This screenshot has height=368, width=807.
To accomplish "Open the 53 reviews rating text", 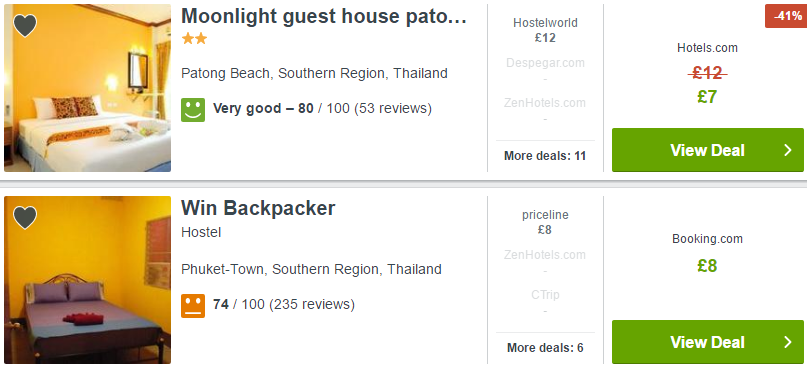I will pos(322,109).
